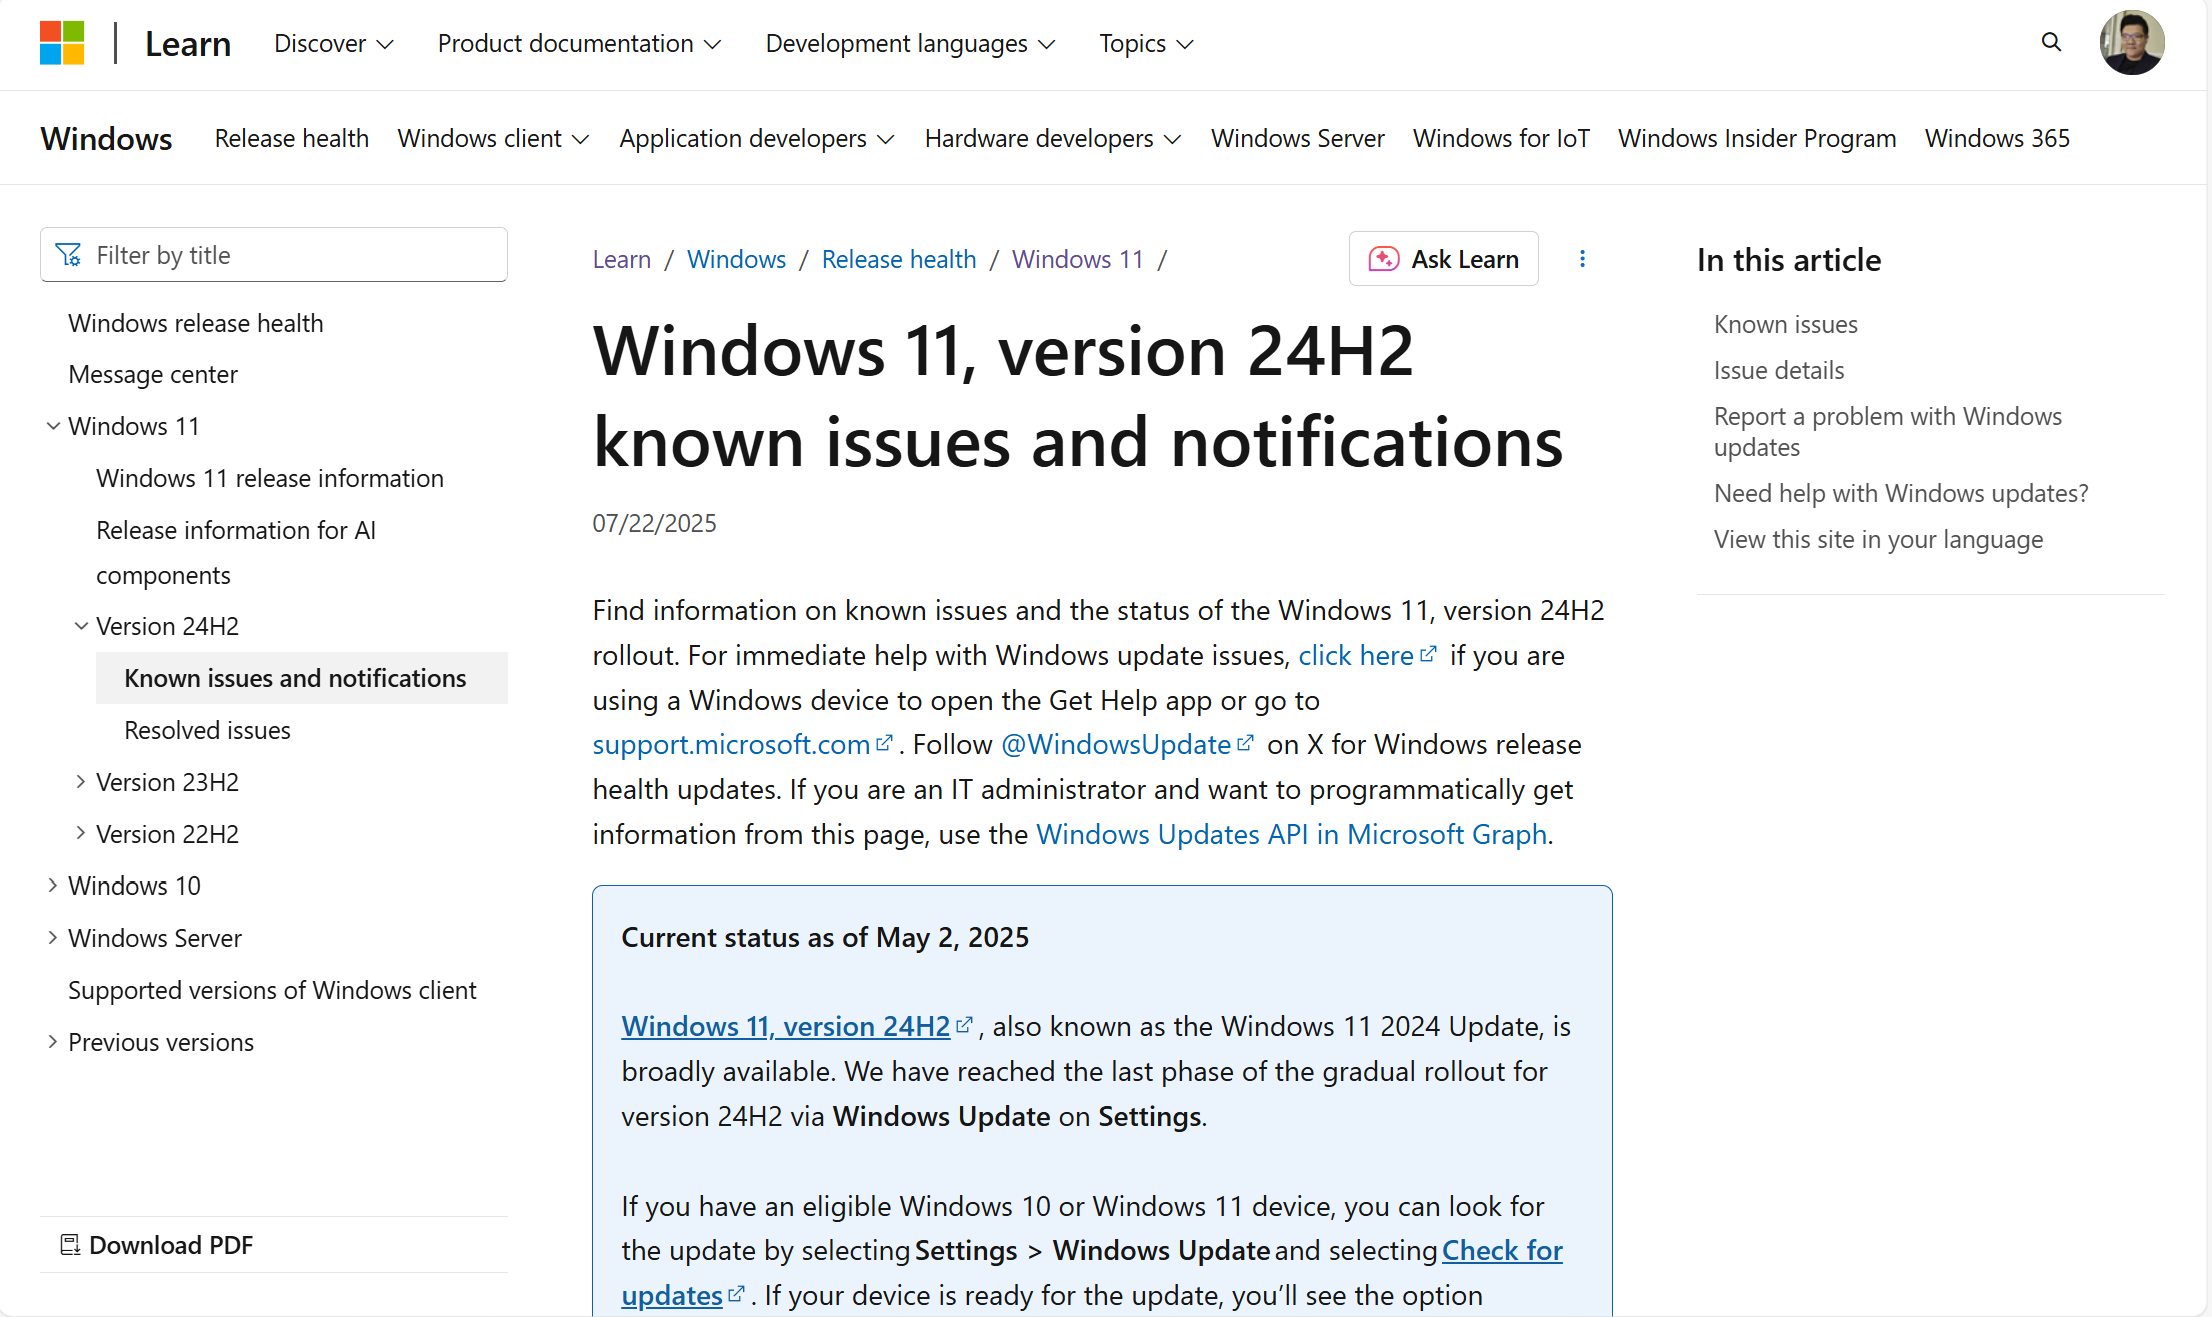The image size is (2212, 1317).
Task: Open the Development languages dropdown
Action: [x=910, y=44]
